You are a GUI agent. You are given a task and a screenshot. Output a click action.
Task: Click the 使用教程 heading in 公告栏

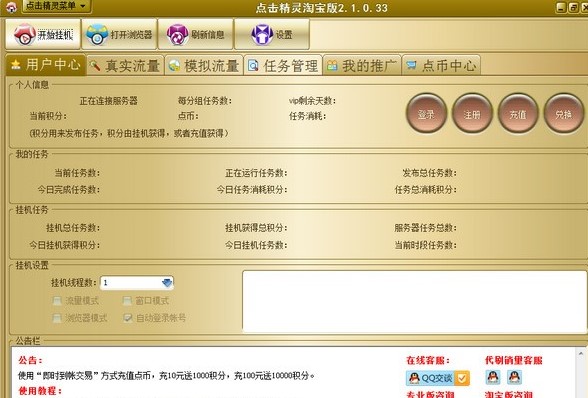click(x=40, y=391)
